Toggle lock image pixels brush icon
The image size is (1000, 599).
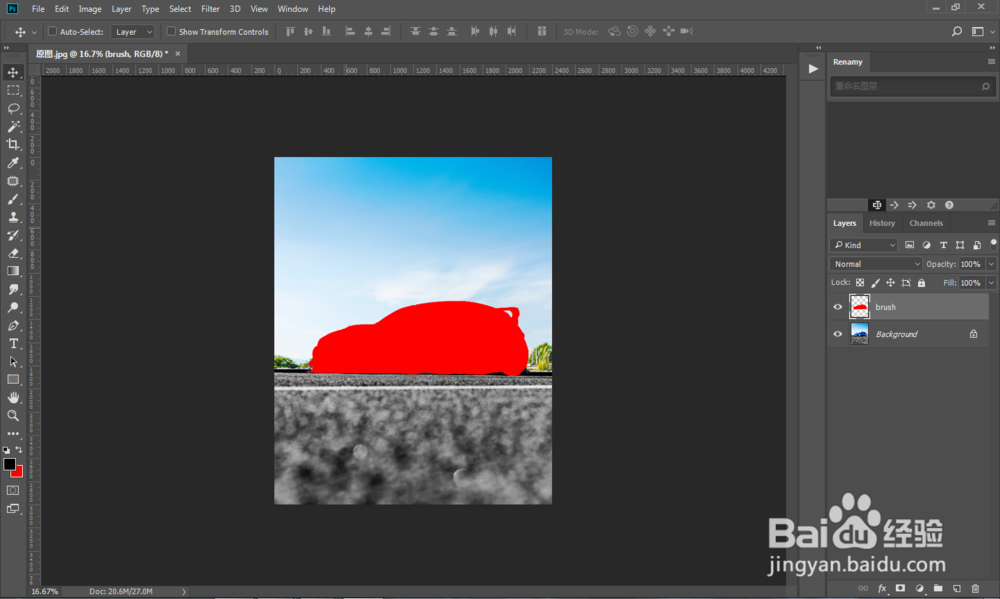876,283
